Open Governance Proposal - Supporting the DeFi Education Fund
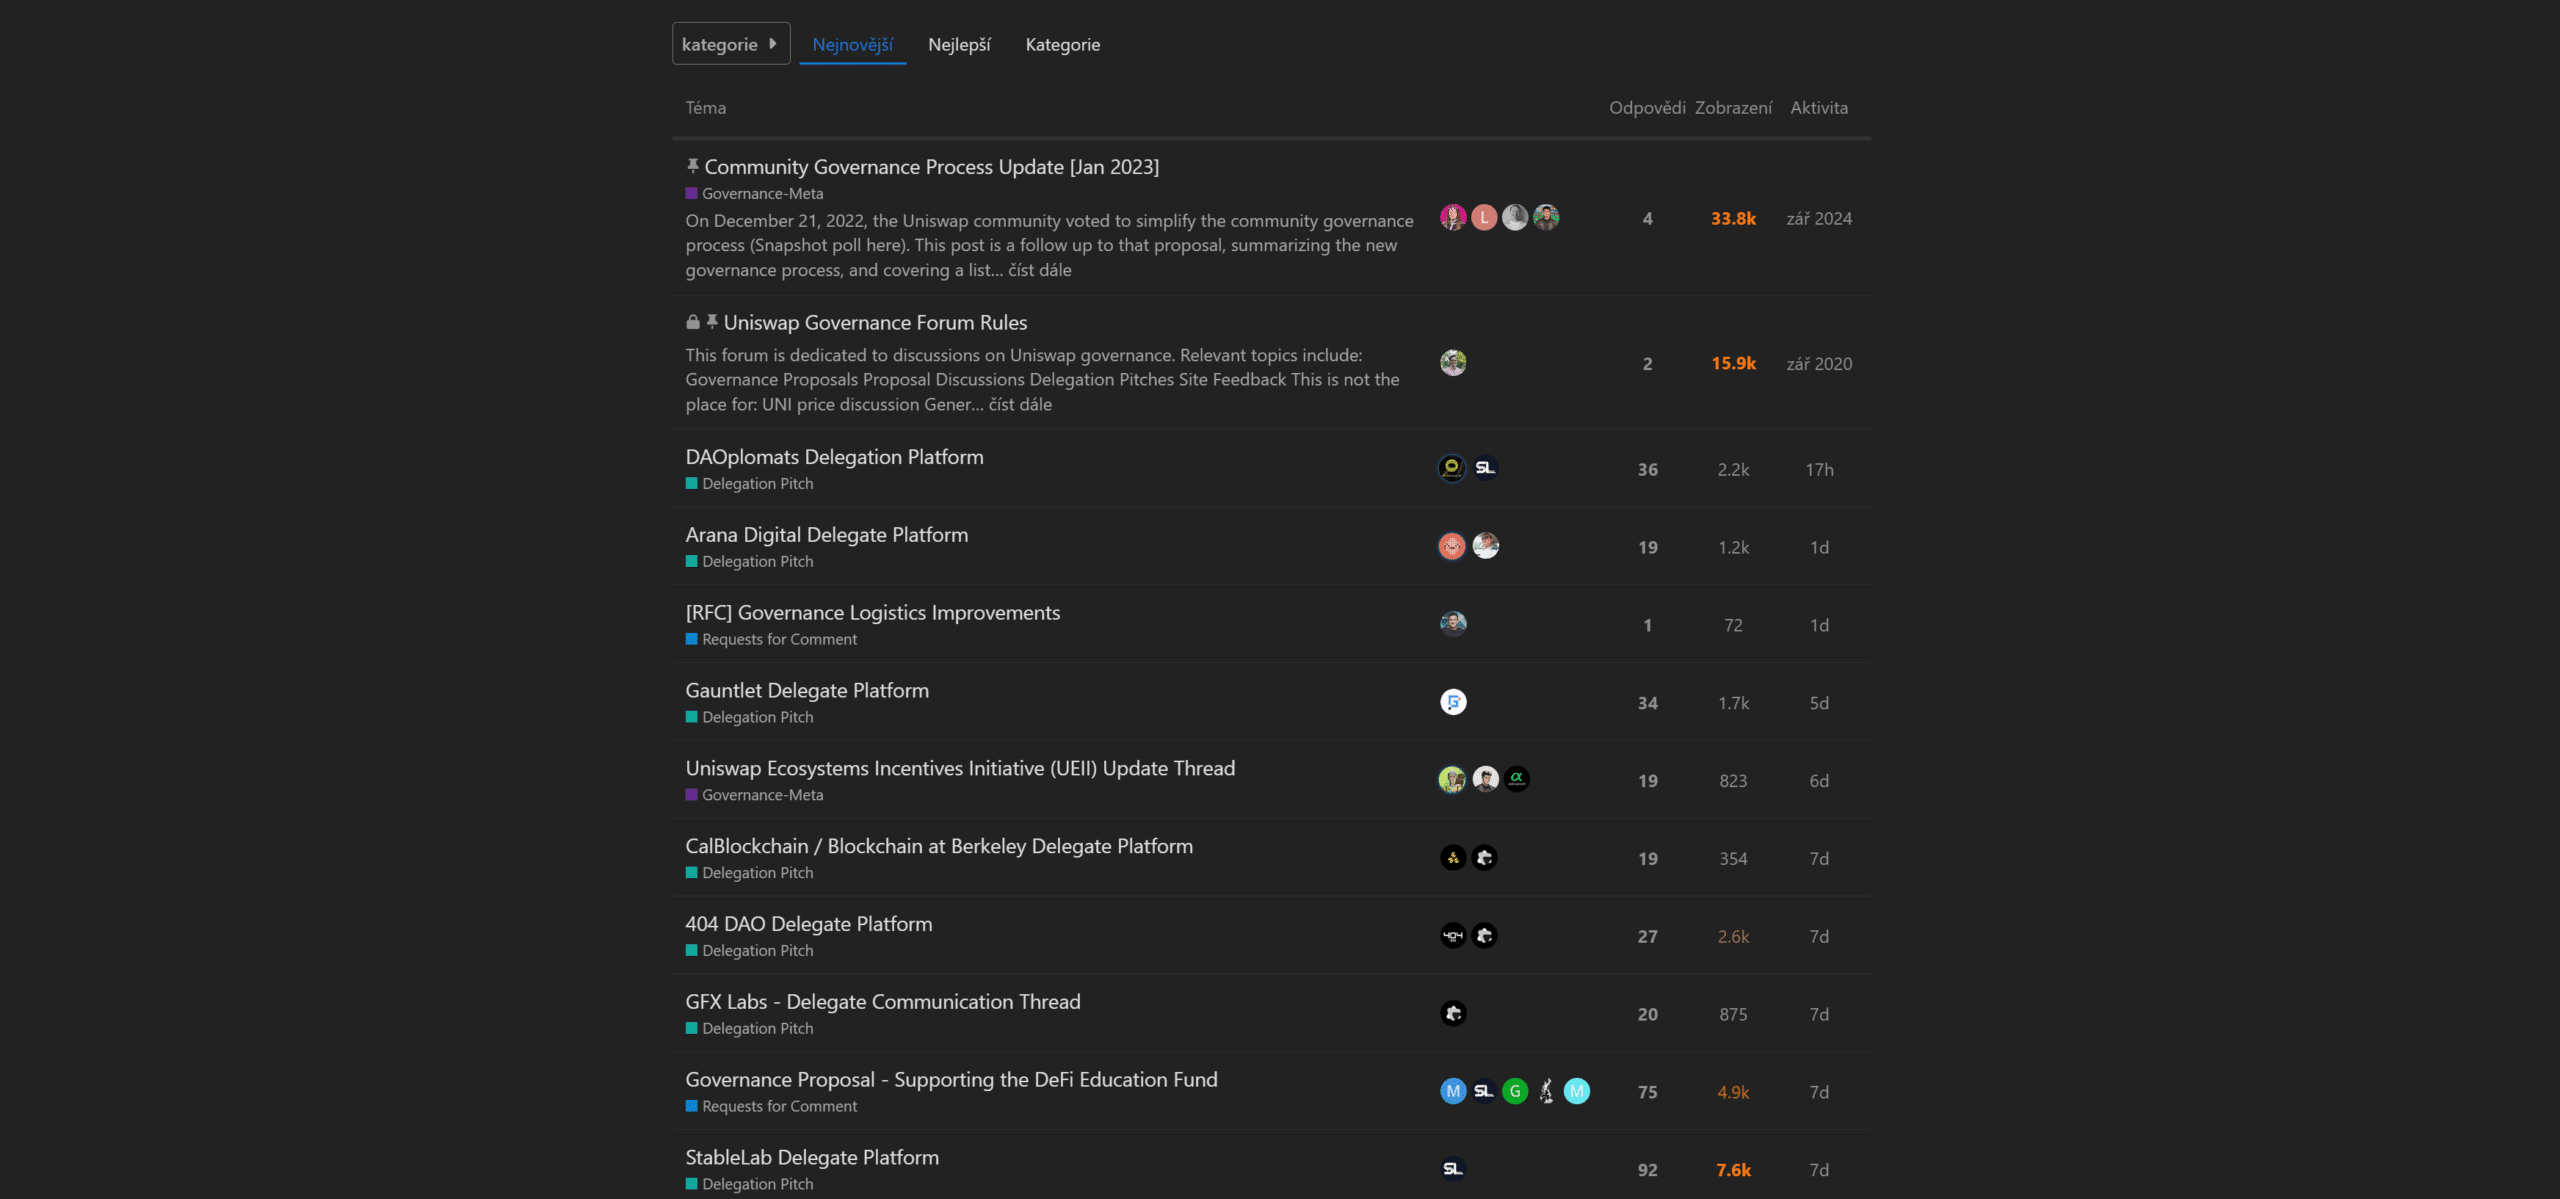 [952, 1081]
